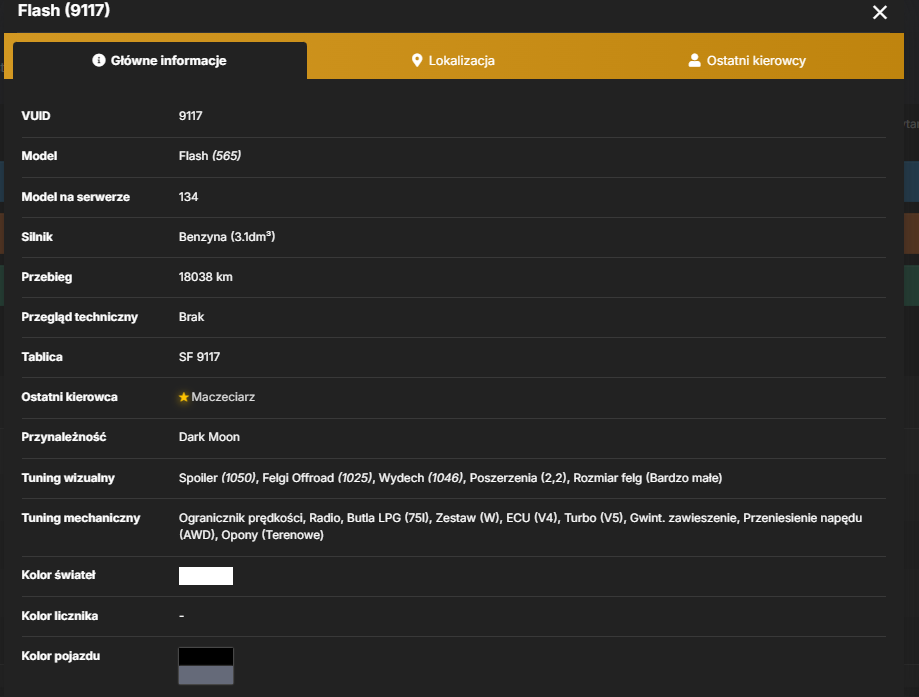Select the model value Flash (565)
This screenshot has height=697, width=919.
coord(210,155)
